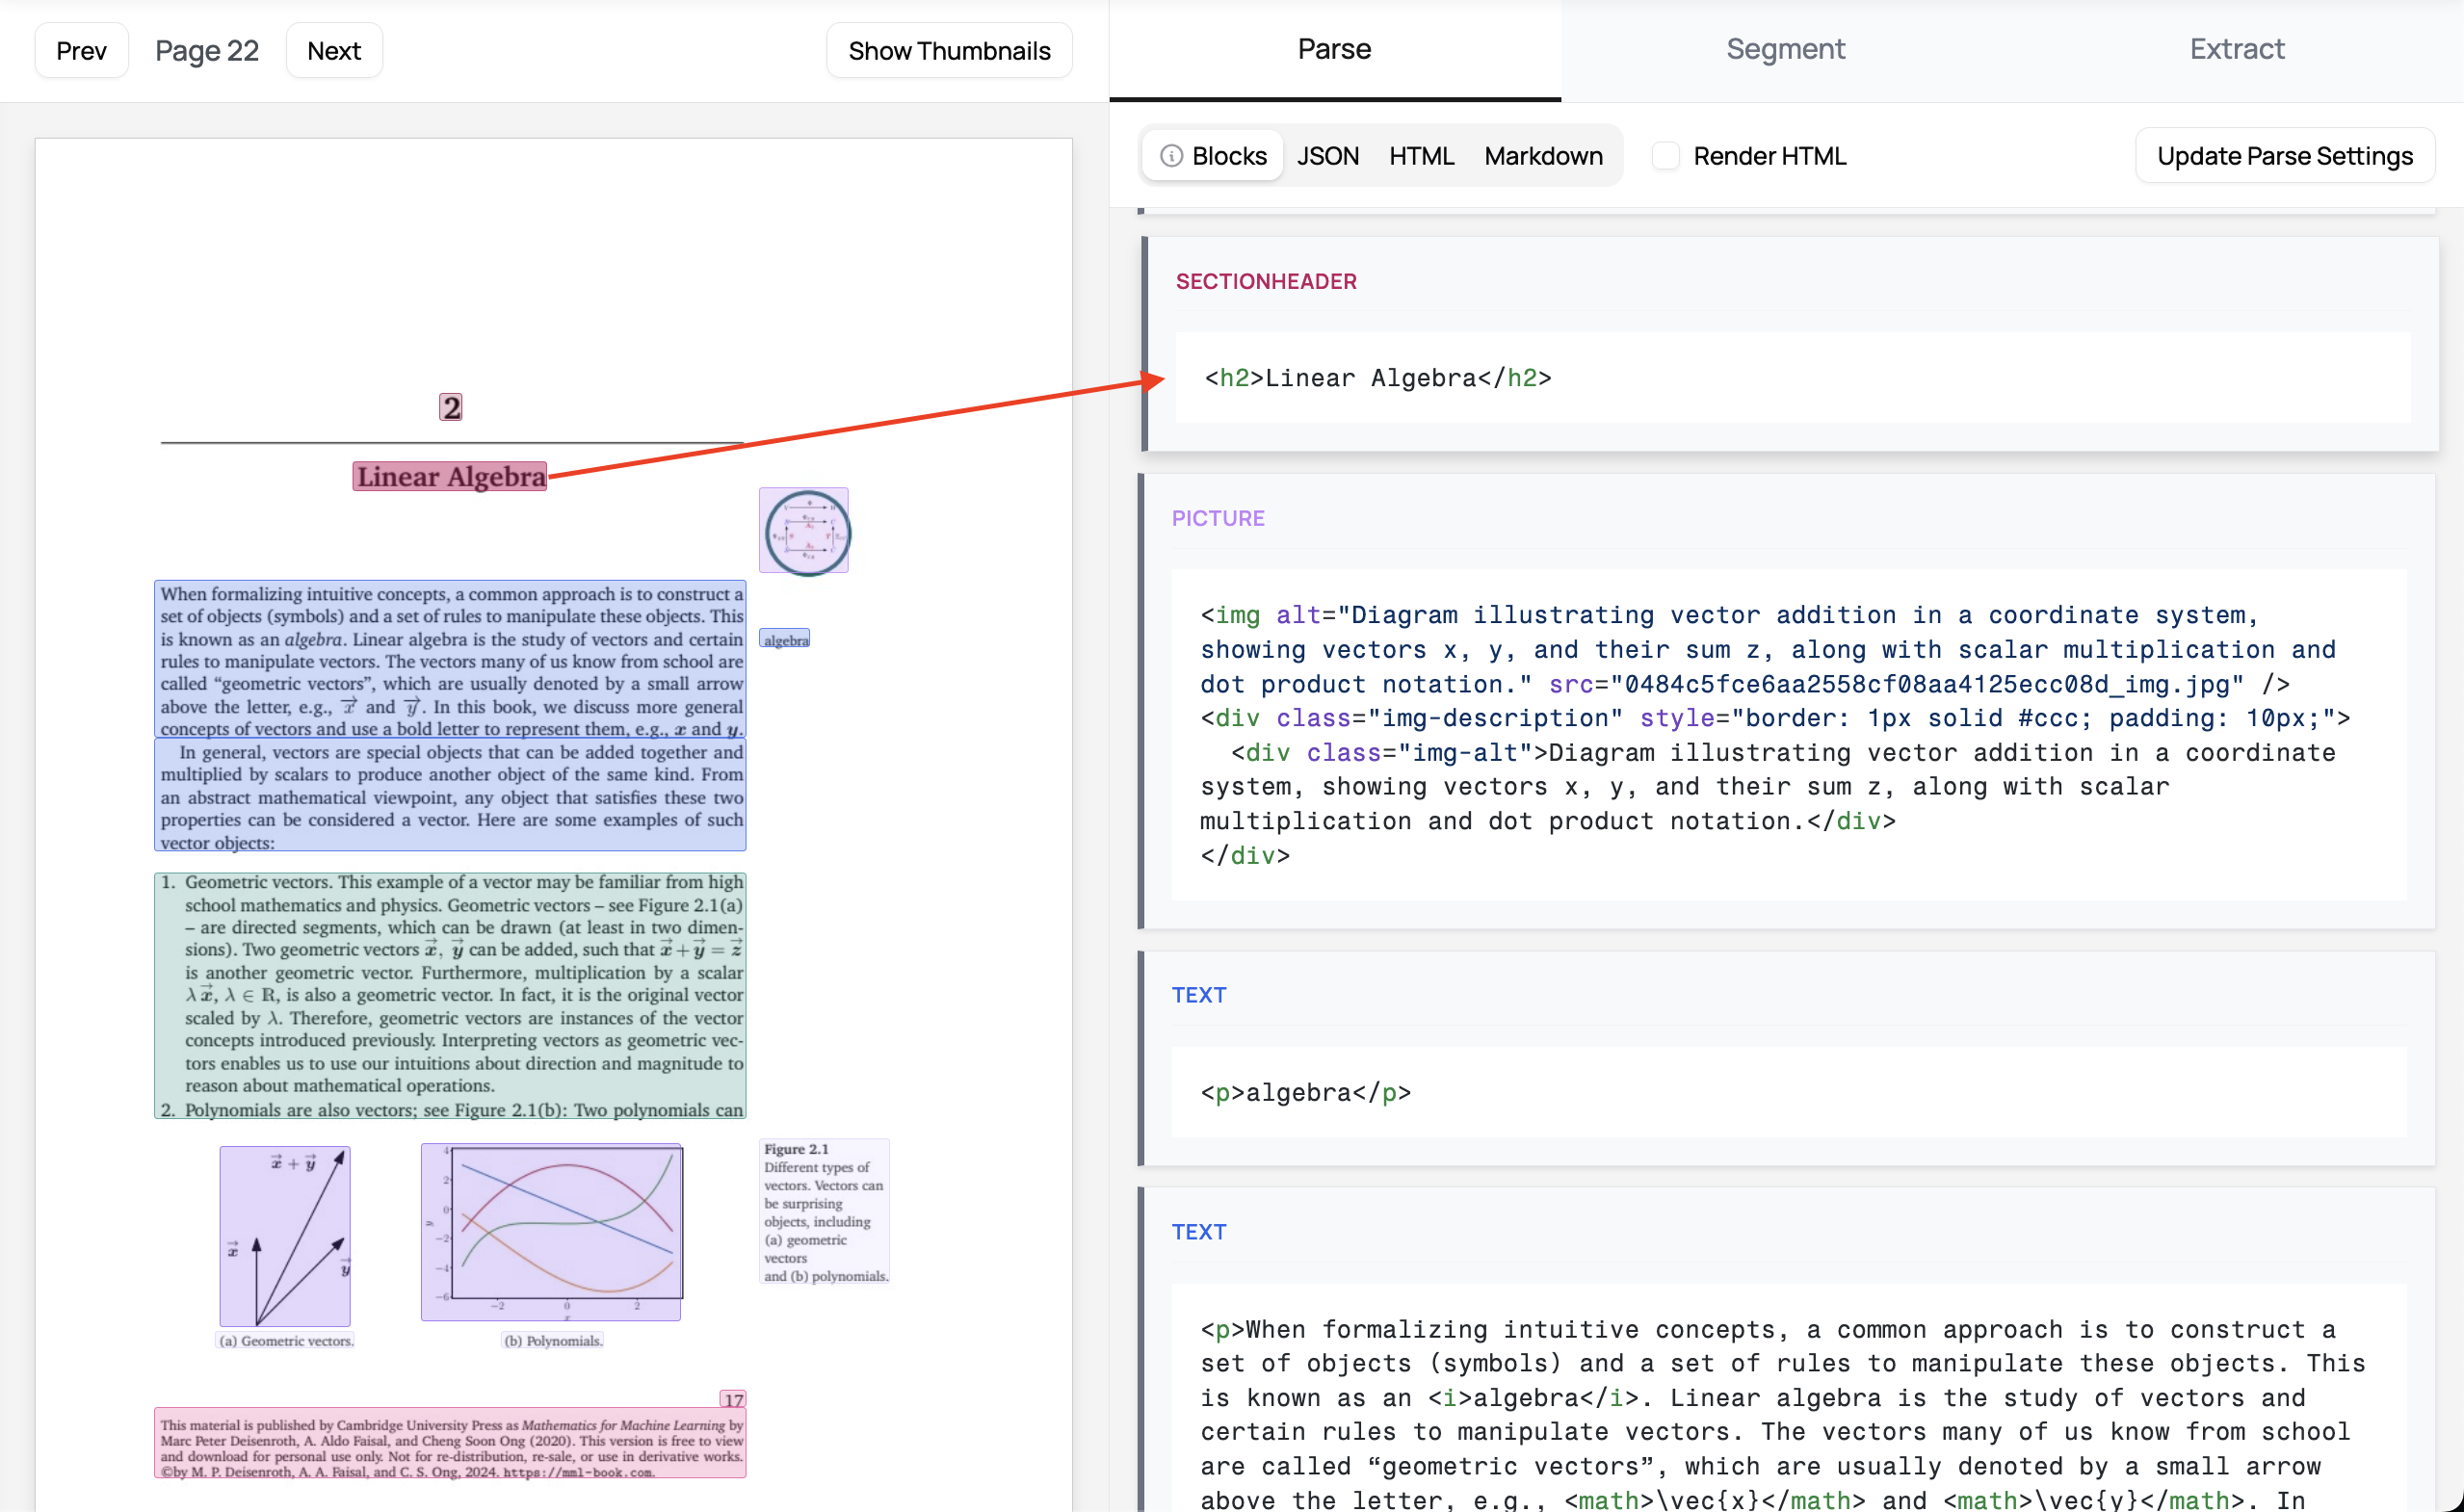Show Markdown output format

[x=1543, y=156]
